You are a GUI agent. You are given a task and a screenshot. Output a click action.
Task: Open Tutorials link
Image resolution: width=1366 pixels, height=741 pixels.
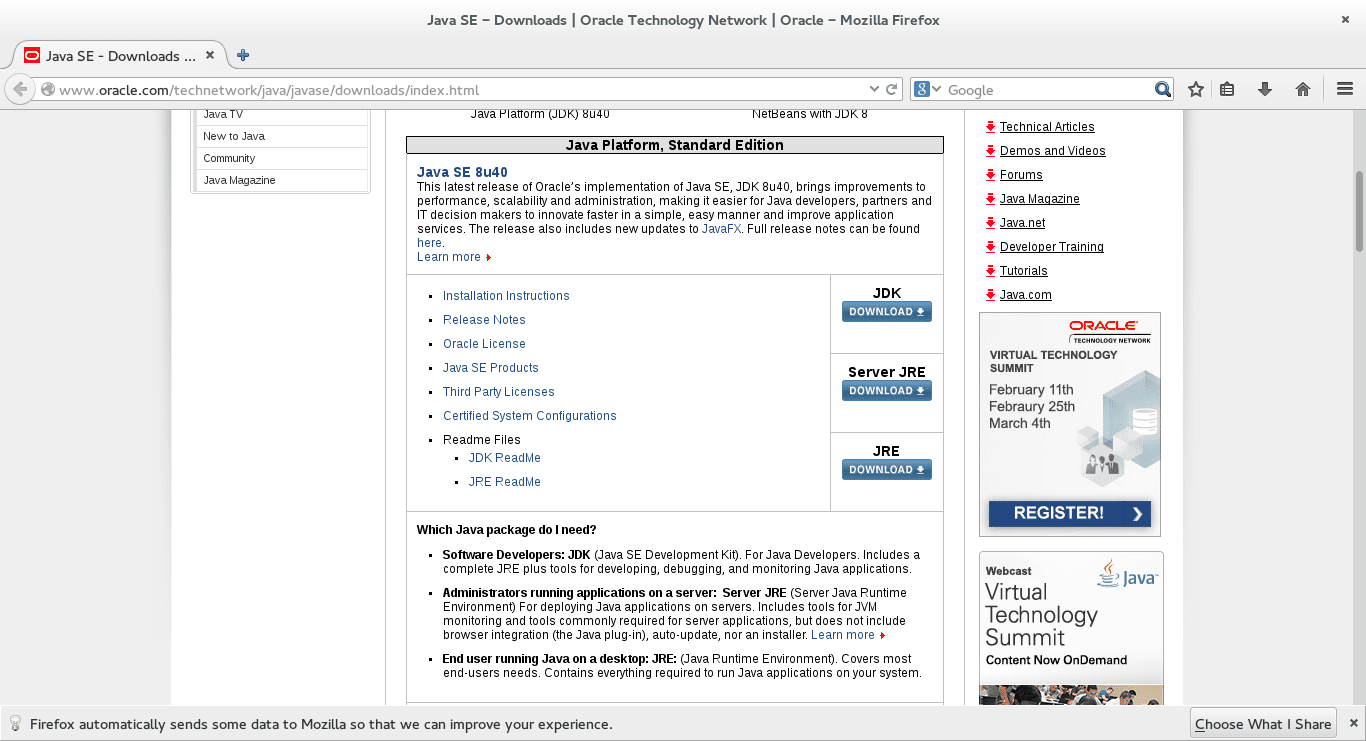click(x=1024, y=271)
